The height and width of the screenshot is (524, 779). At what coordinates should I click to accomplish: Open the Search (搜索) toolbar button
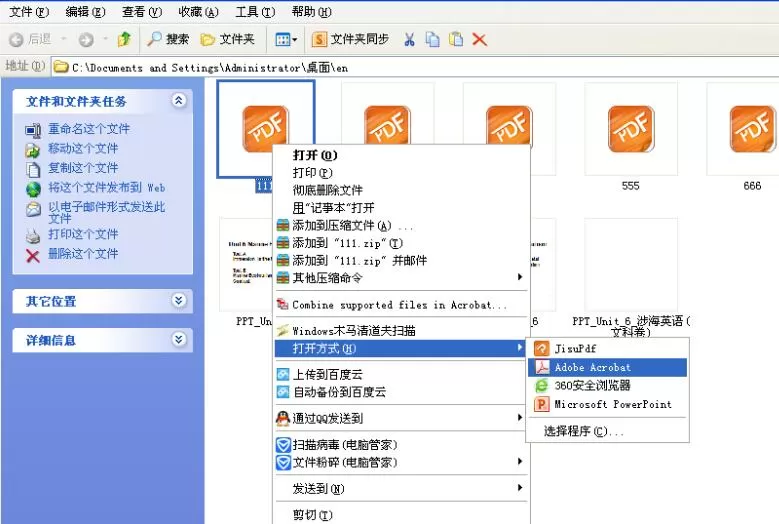point(168,39)
